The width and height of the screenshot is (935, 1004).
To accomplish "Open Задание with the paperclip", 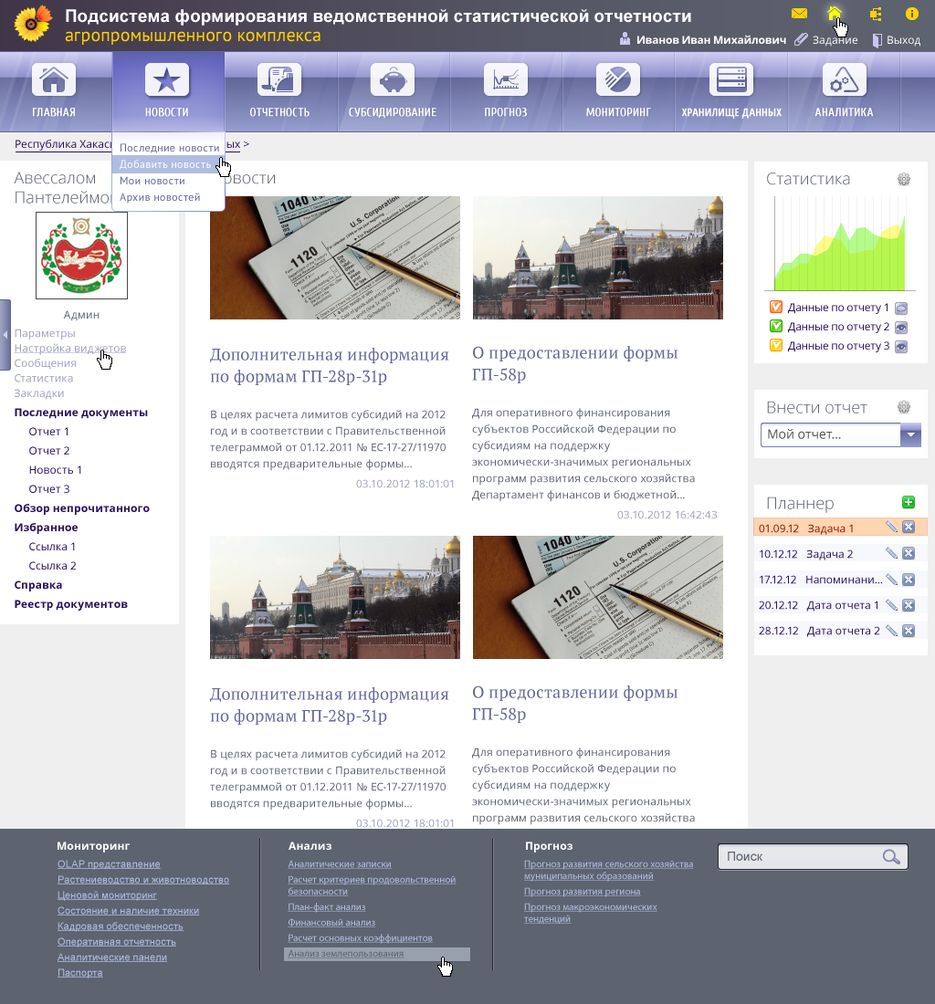I will tap(826, 40).
